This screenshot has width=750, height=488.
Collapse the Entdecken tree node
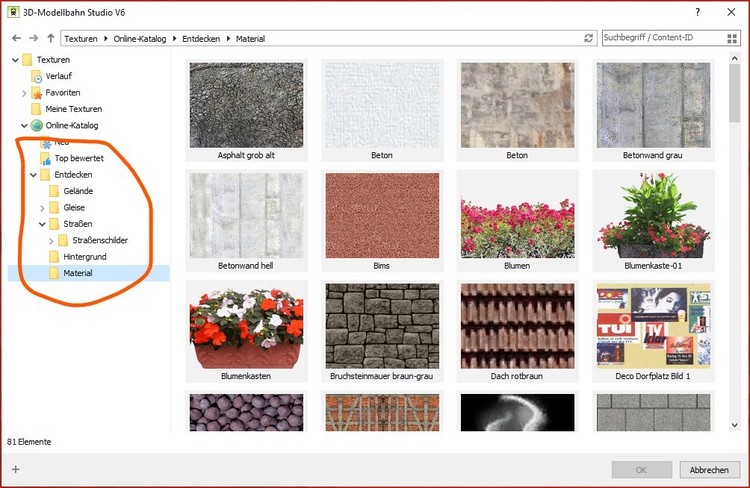pos(33,175)
